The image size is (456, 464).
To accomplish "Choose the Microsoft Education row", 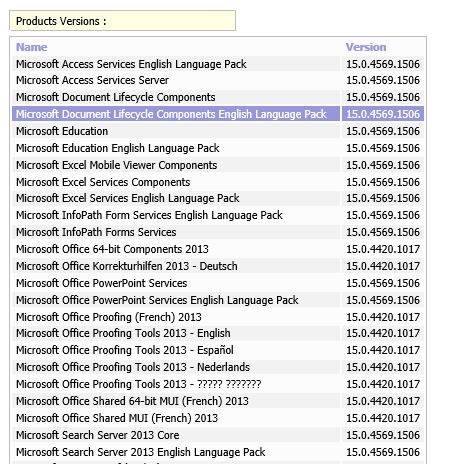I will [x=218, y=131].
